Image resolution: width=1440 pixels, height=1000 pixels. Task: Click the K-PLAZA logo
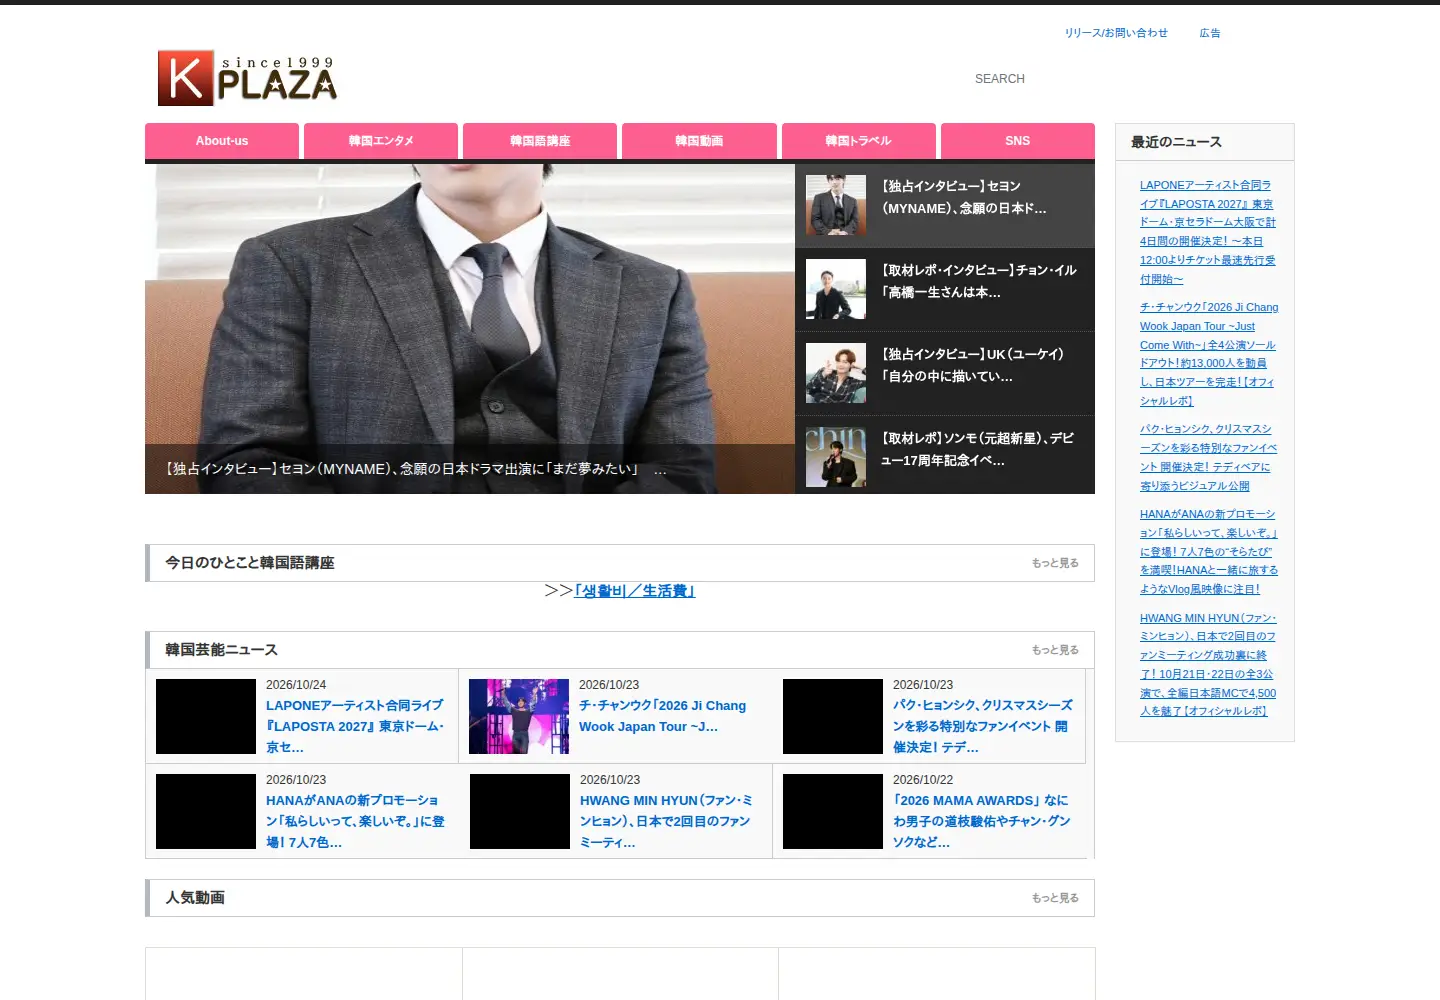[x=247, y=78]
